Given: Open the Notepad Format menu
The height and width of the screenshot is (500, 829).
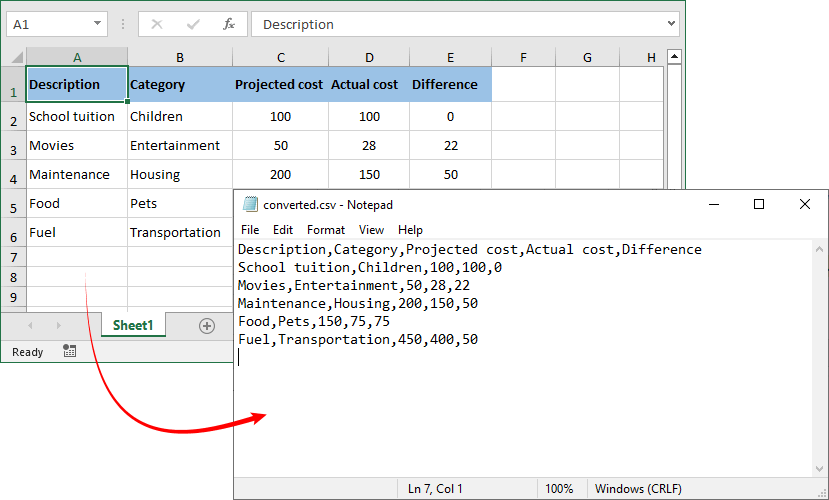Looking at the screenshot, I should (x=326, y=230).
